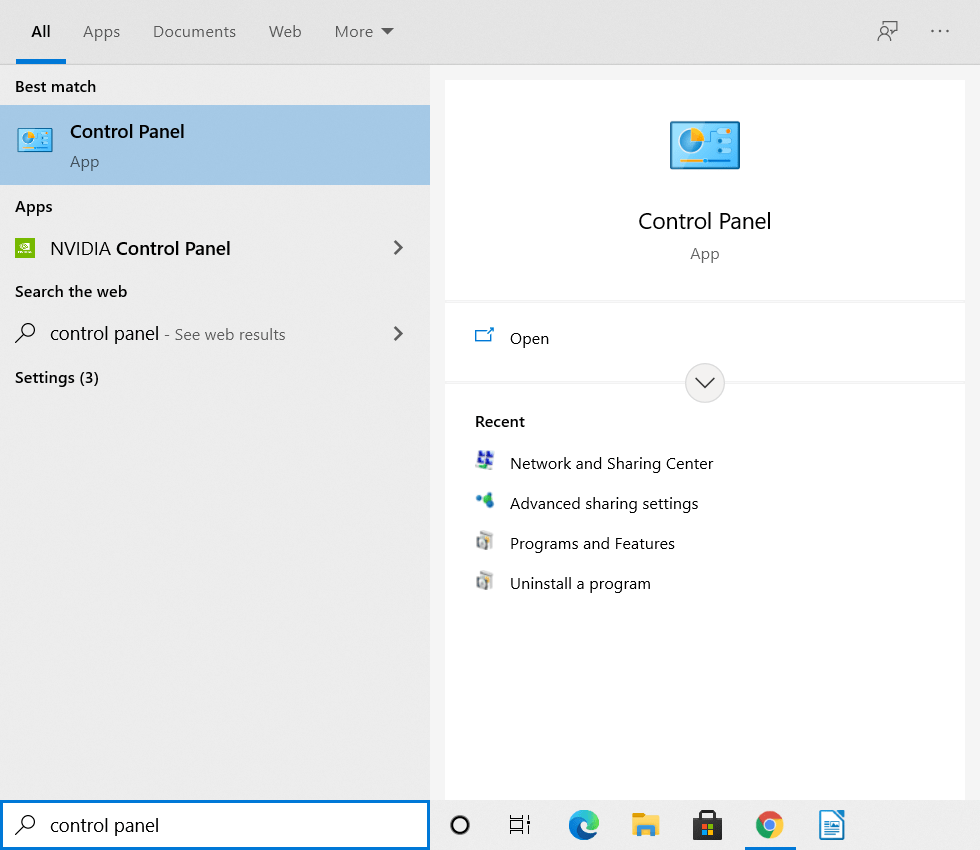Open the document writer app on taskbar
The height and width of the screenshot is (850, 980).
[x=832, y=825]
